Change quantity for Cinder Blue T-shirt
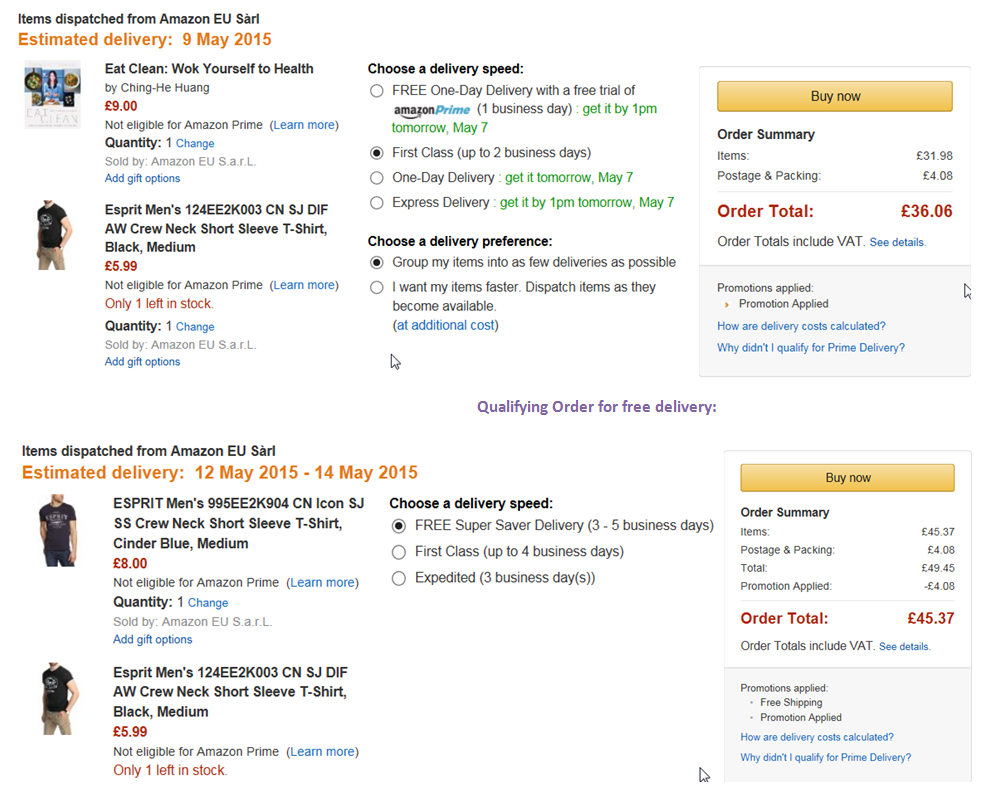This screenshot has height=800, width=990. click(208, 603)
